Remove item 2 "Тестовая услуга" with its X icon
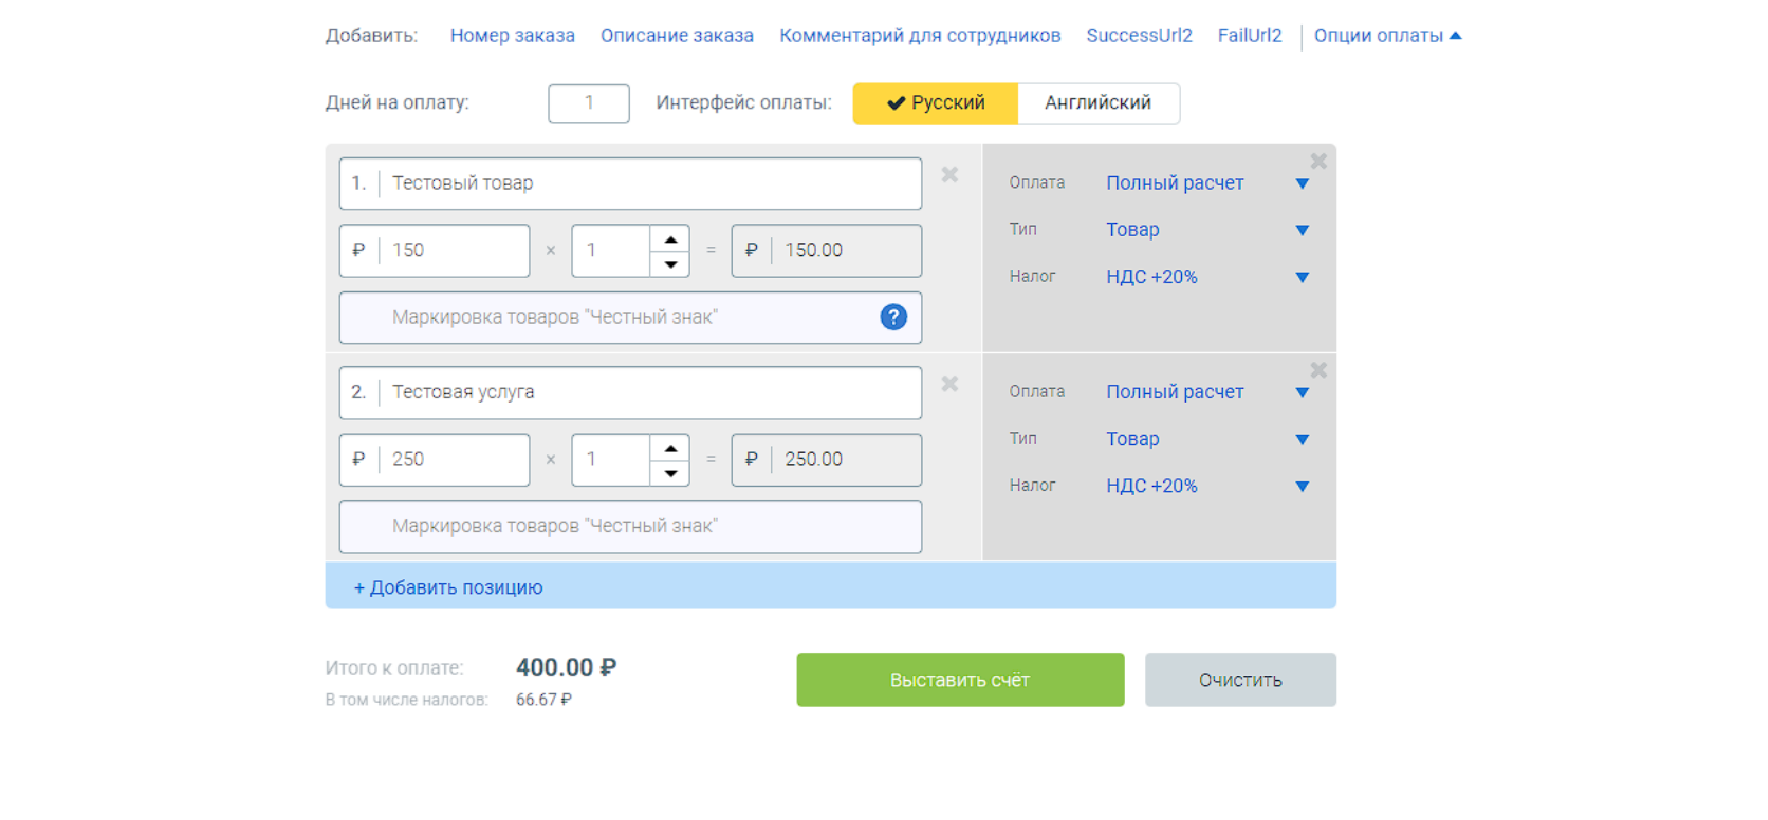Viewport: 1768px width, 820px height. pyautogui.click(x=949, y=384)
